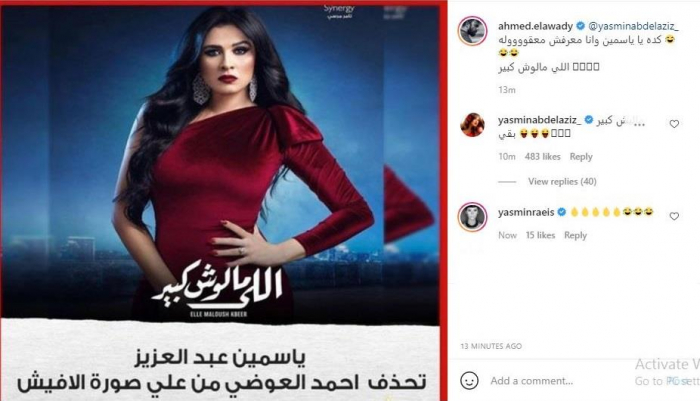Like the yasminabdelaziz_ comment with heart icon

pyautogui.click(x=674, y=124)
